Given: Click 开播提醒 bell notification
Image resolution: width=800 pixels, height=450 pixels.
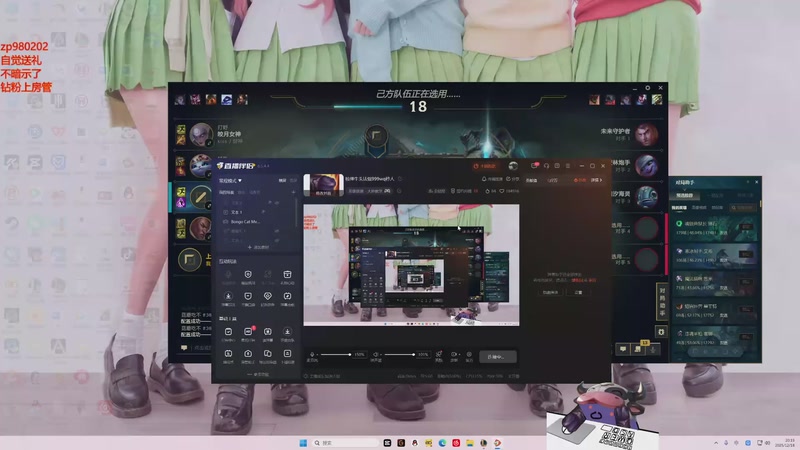Looking at the screenshot, I should click(492, 179).
